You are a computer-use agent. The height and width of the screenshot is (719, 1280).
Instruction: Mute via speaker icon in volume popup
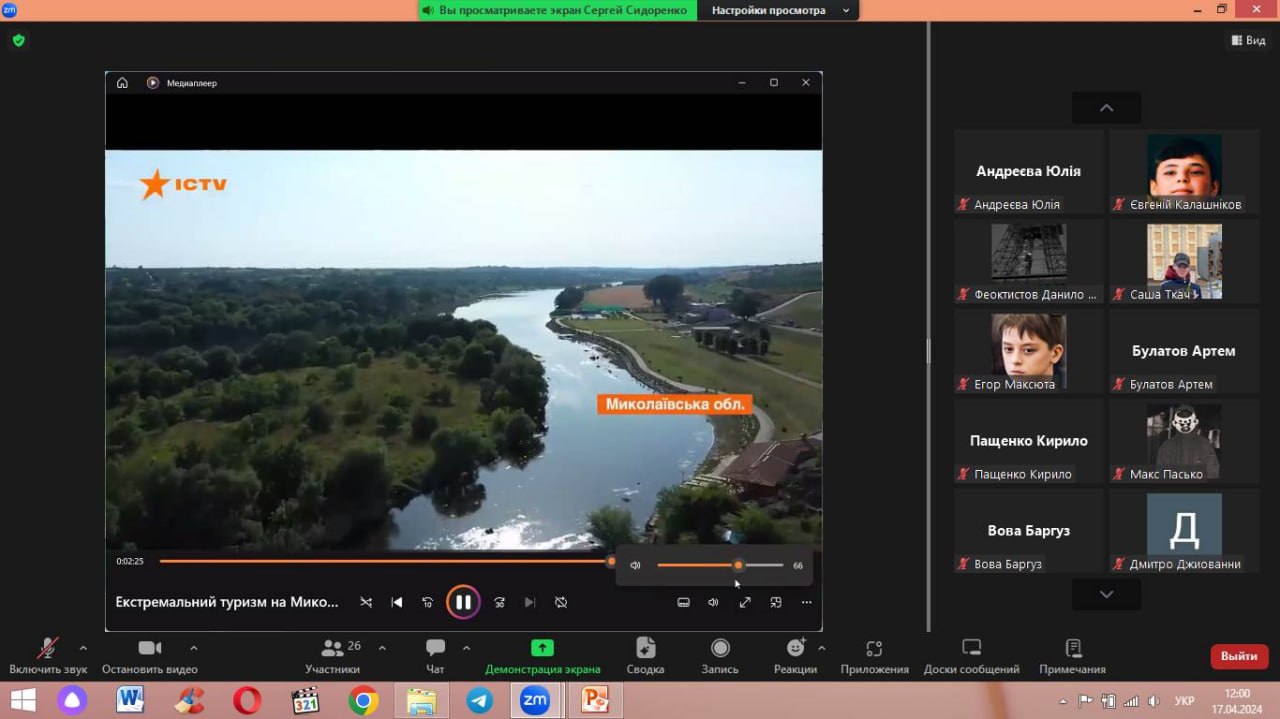(x=635, y=565)
